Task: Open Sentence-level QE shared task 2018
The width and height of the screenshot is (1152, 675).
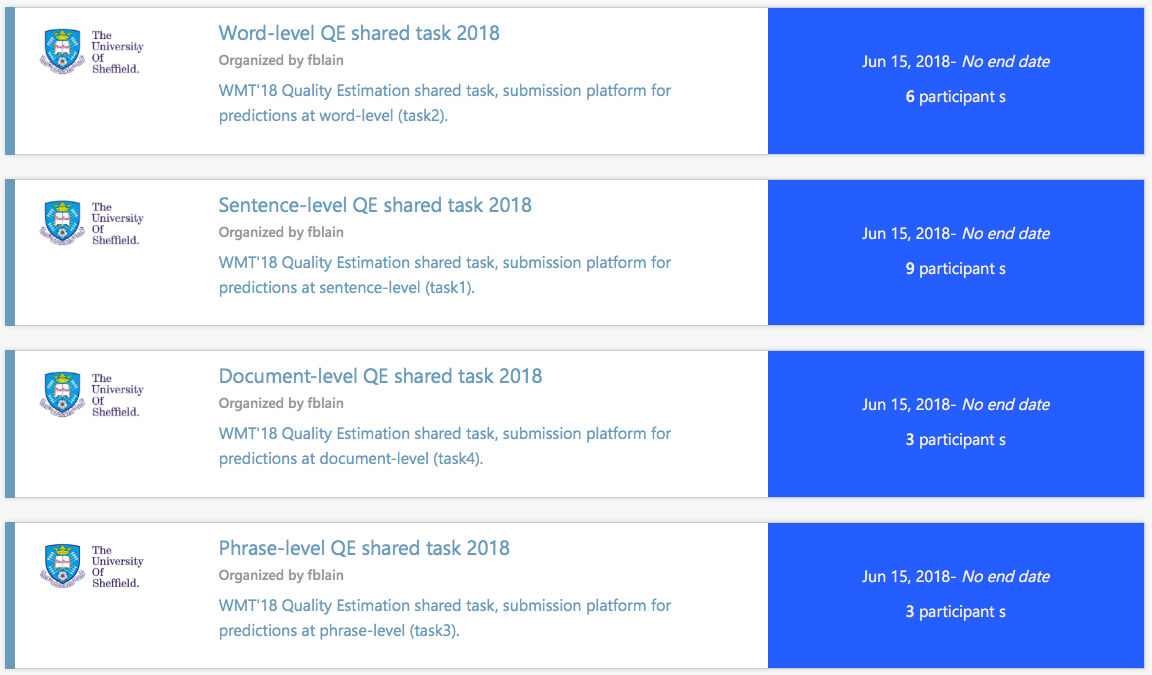Action: (375, 205)
